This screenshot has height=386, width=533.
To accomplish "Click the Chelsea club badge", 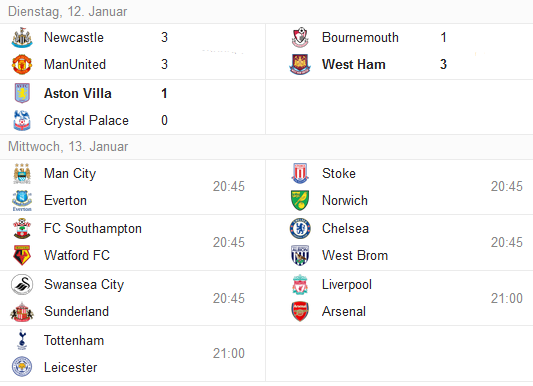I will (300, 228).
